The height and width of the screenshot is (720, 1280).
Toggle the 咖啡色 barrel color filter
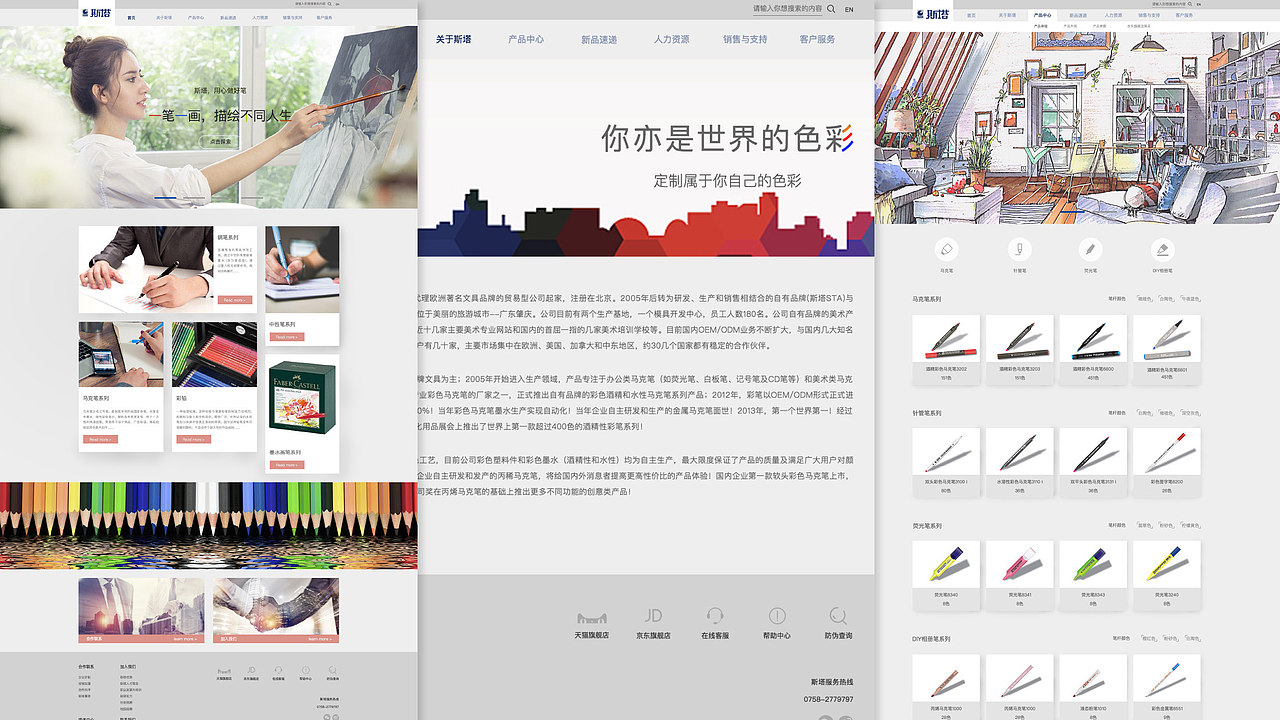(1145, 297)
